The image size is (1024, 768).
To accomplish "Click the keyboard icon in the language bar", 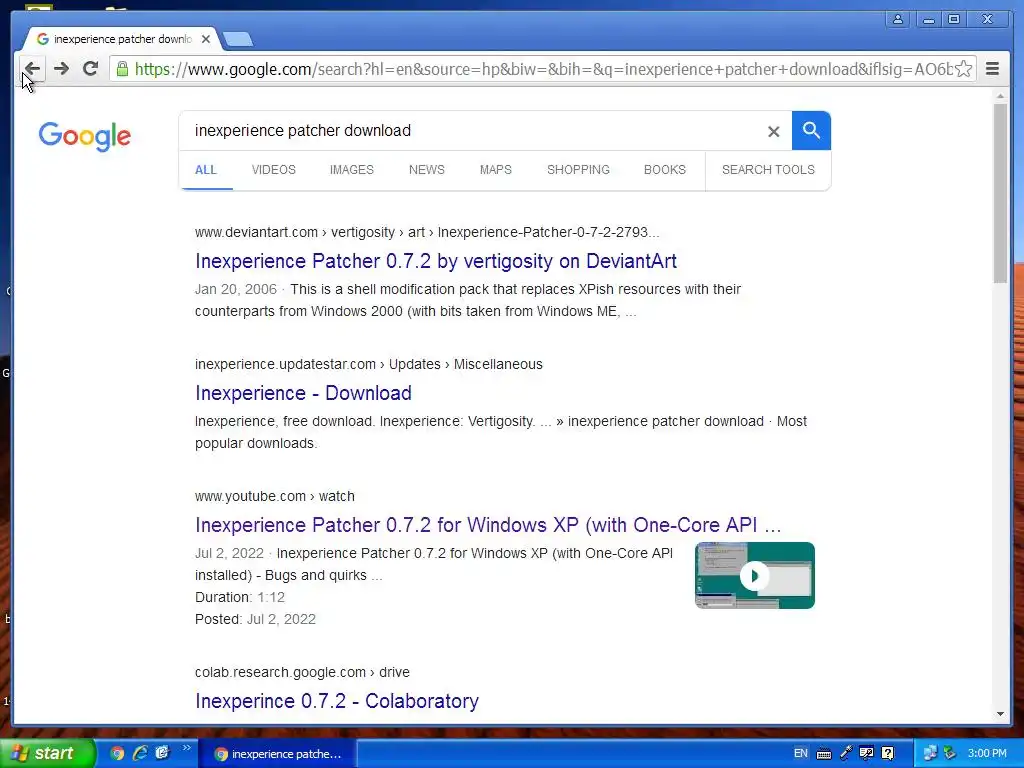I will point(824,754).
